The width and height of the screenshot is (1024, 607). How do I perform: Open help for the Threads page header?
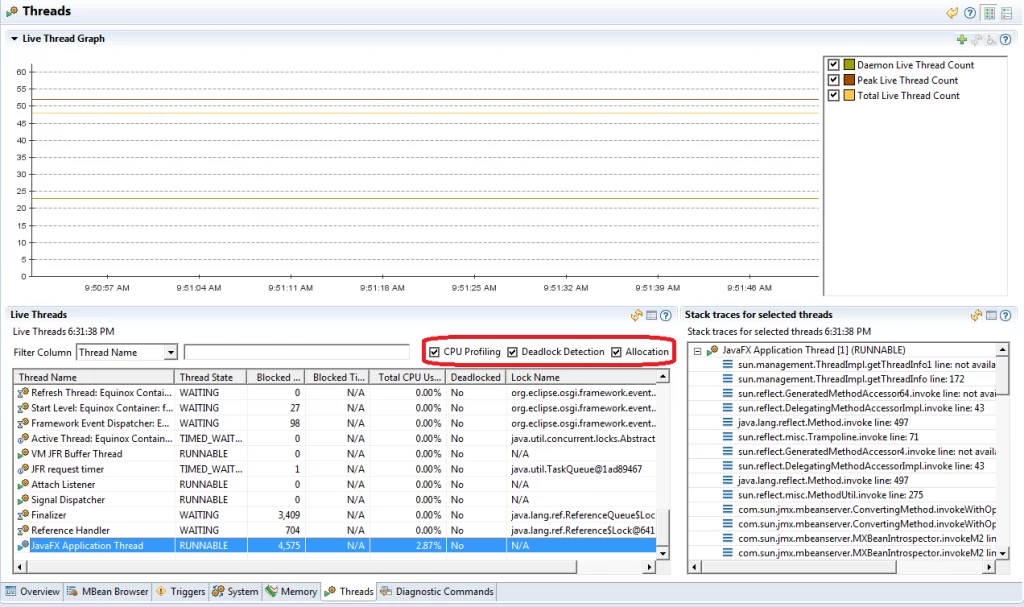(x=970, y=12)
